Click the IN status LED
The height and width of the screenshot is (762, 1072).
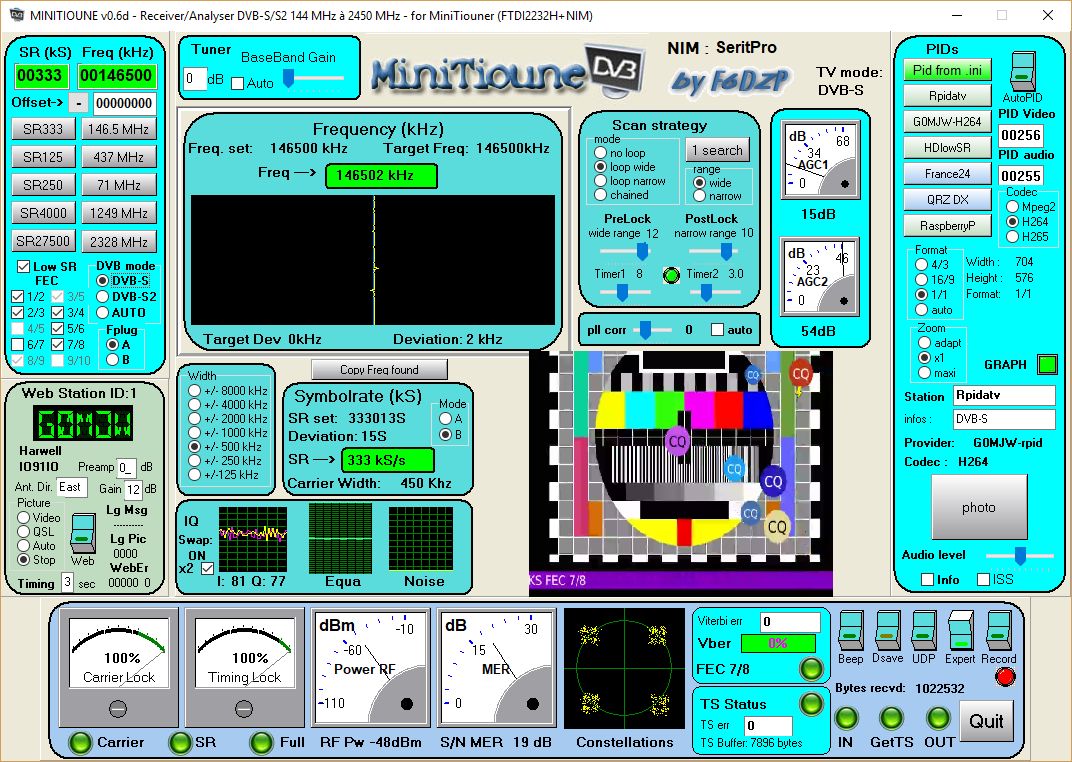(846, 718)
